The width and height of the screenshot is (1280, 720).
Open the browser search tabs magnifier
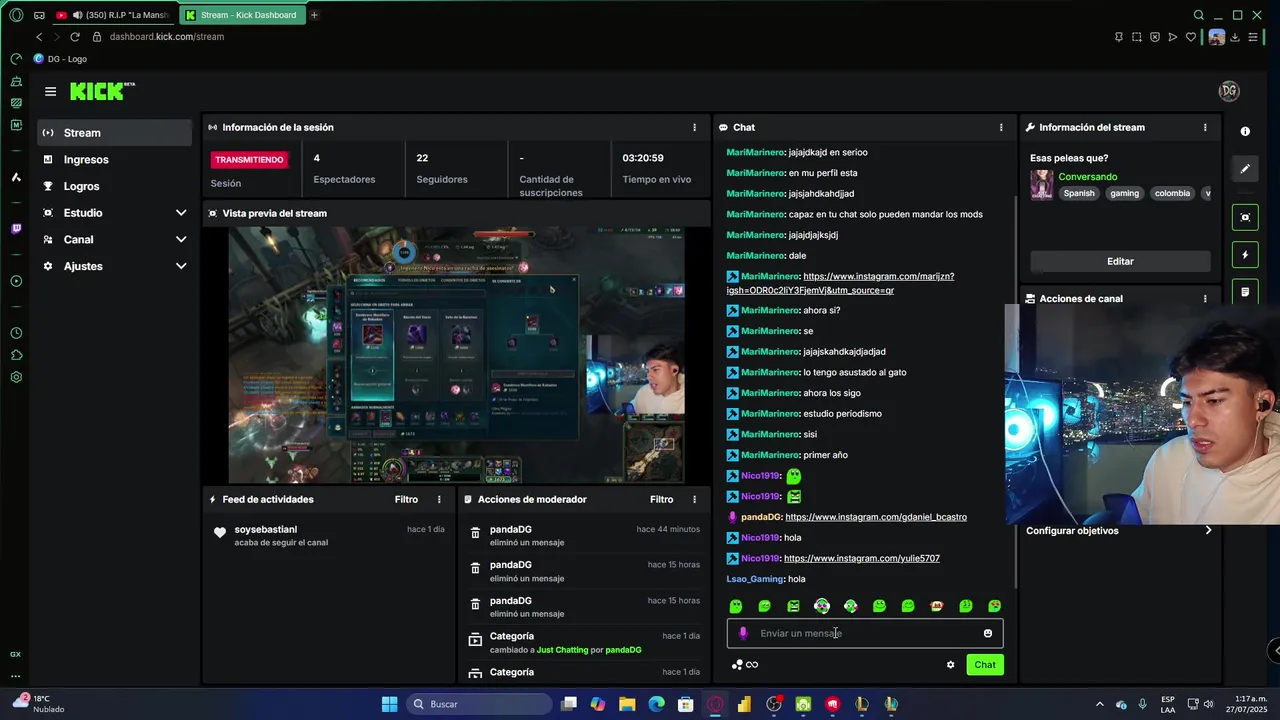[1198, 15]
